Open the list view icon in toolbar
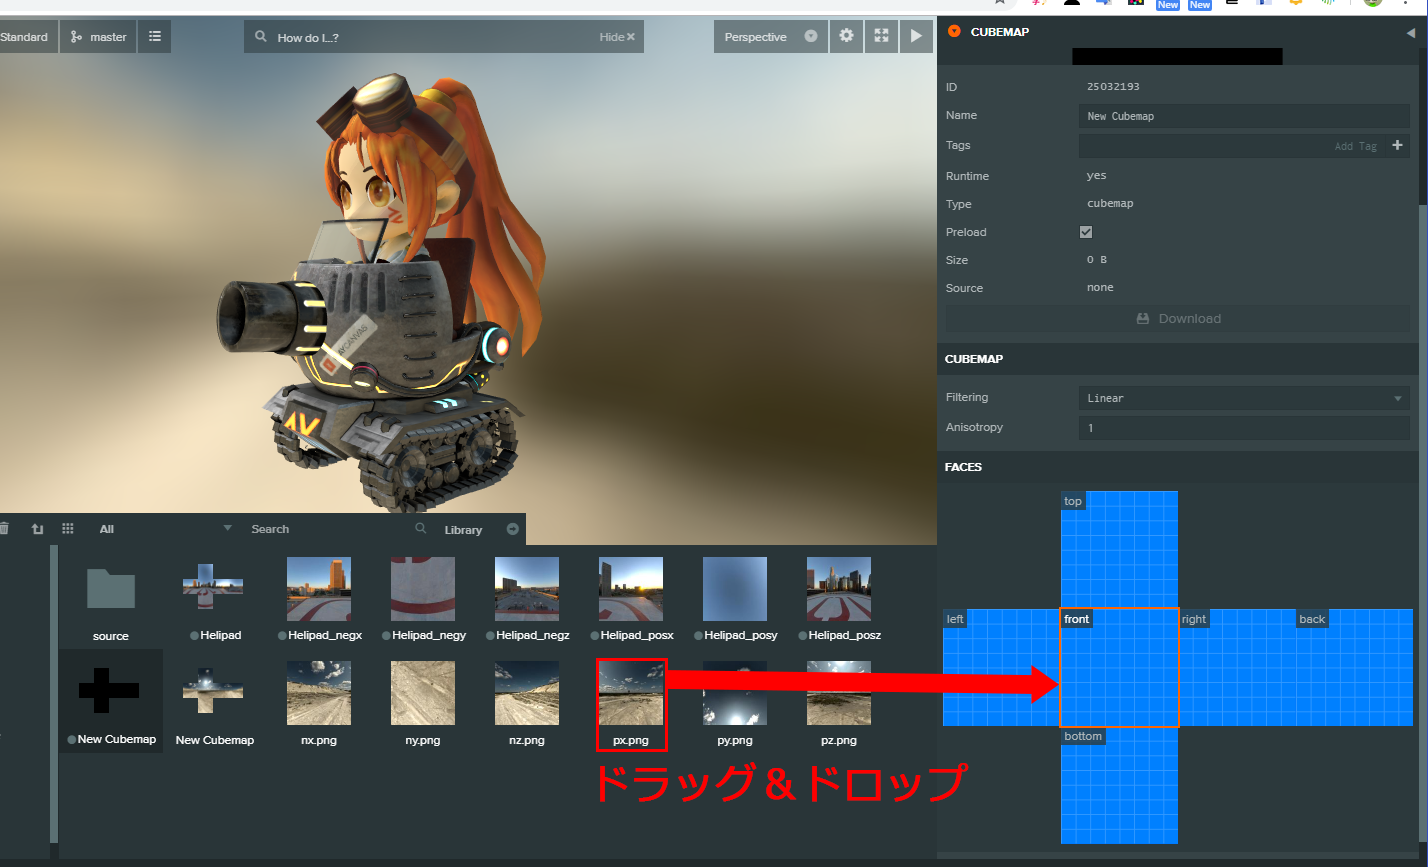The height and width of the screenshot is (867, 1428). click(155, 37)
